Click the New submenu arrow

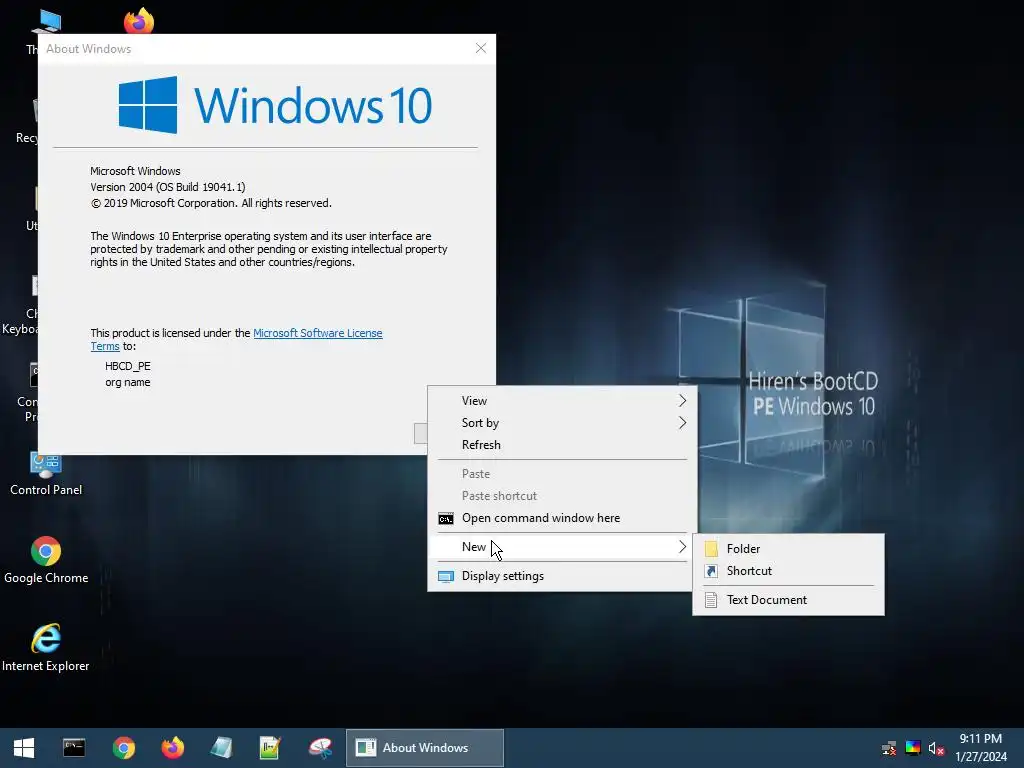[682, 547]
